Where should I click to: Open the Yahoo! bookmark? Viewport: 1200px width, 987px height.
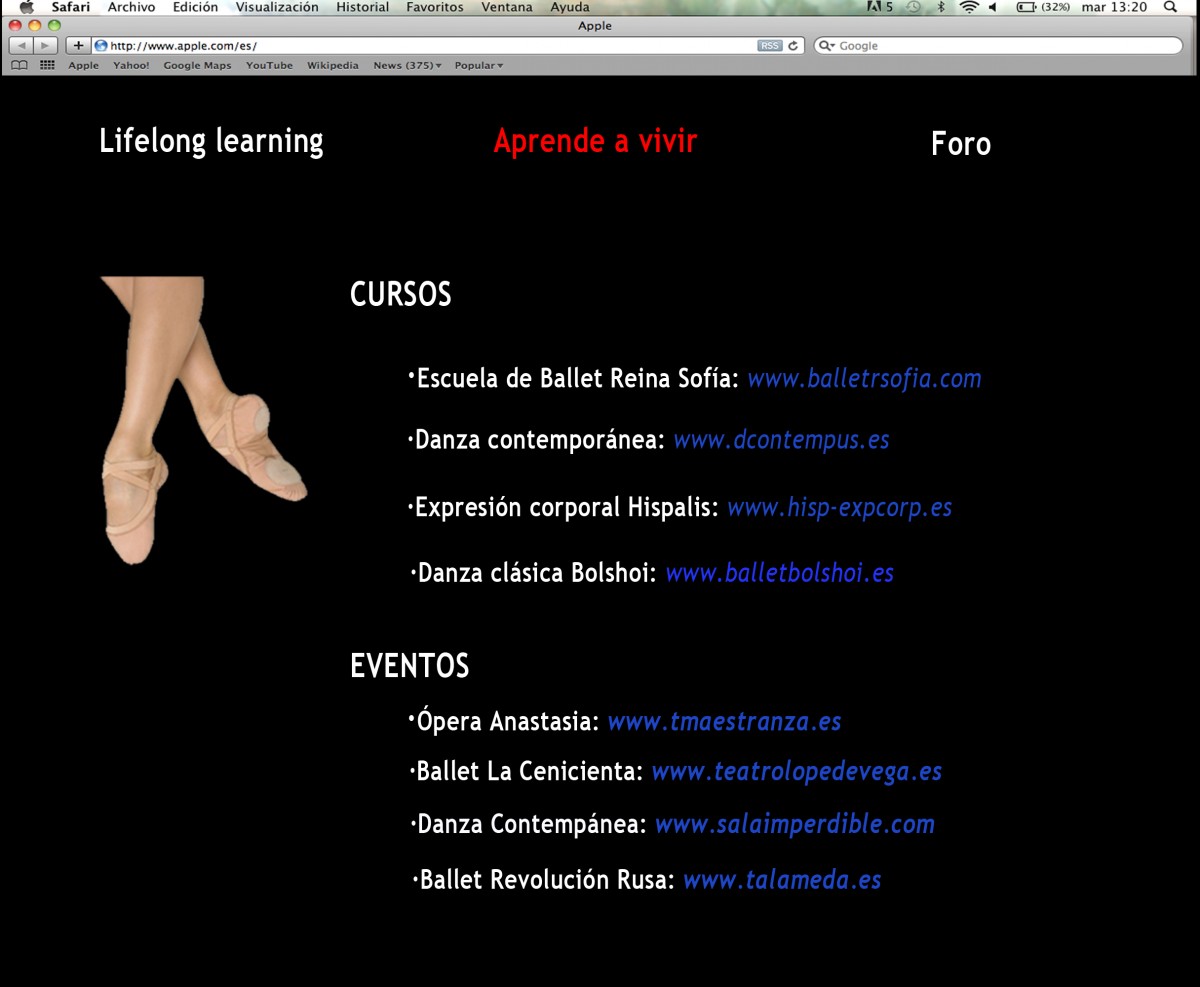pos(131,65)
